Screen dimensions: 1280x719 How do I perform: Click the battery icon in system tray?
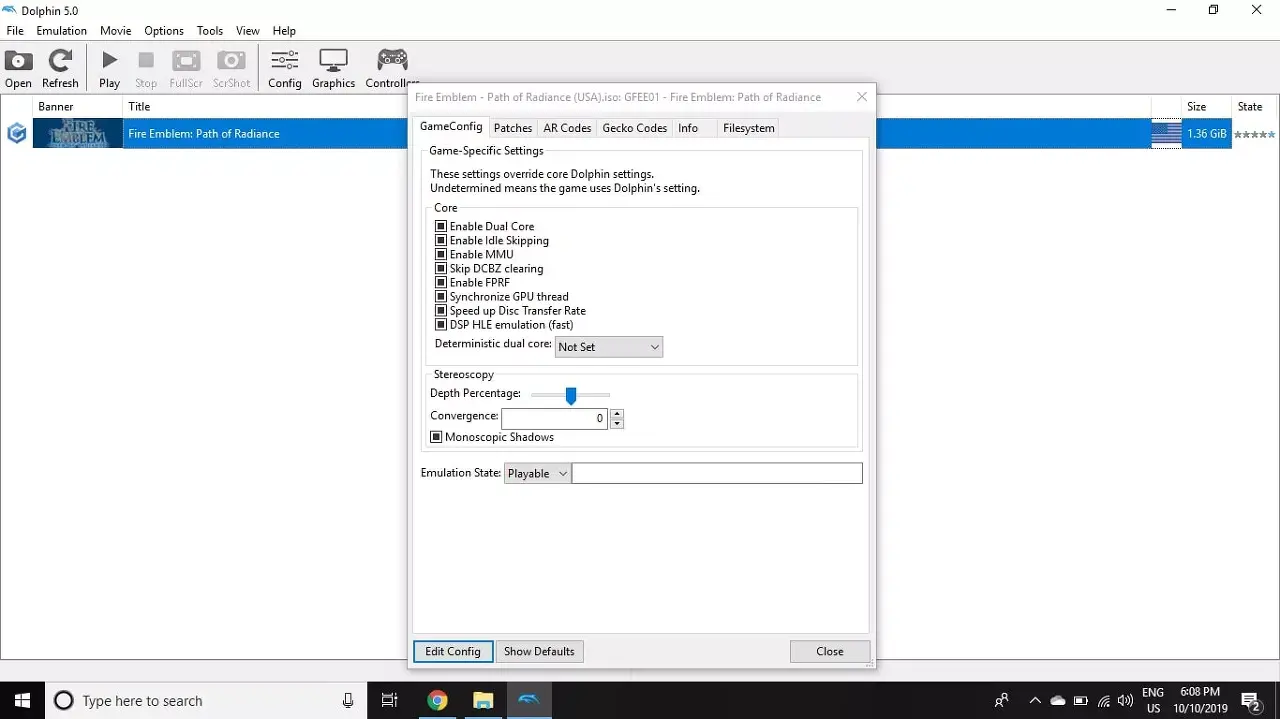(1082, 700)
